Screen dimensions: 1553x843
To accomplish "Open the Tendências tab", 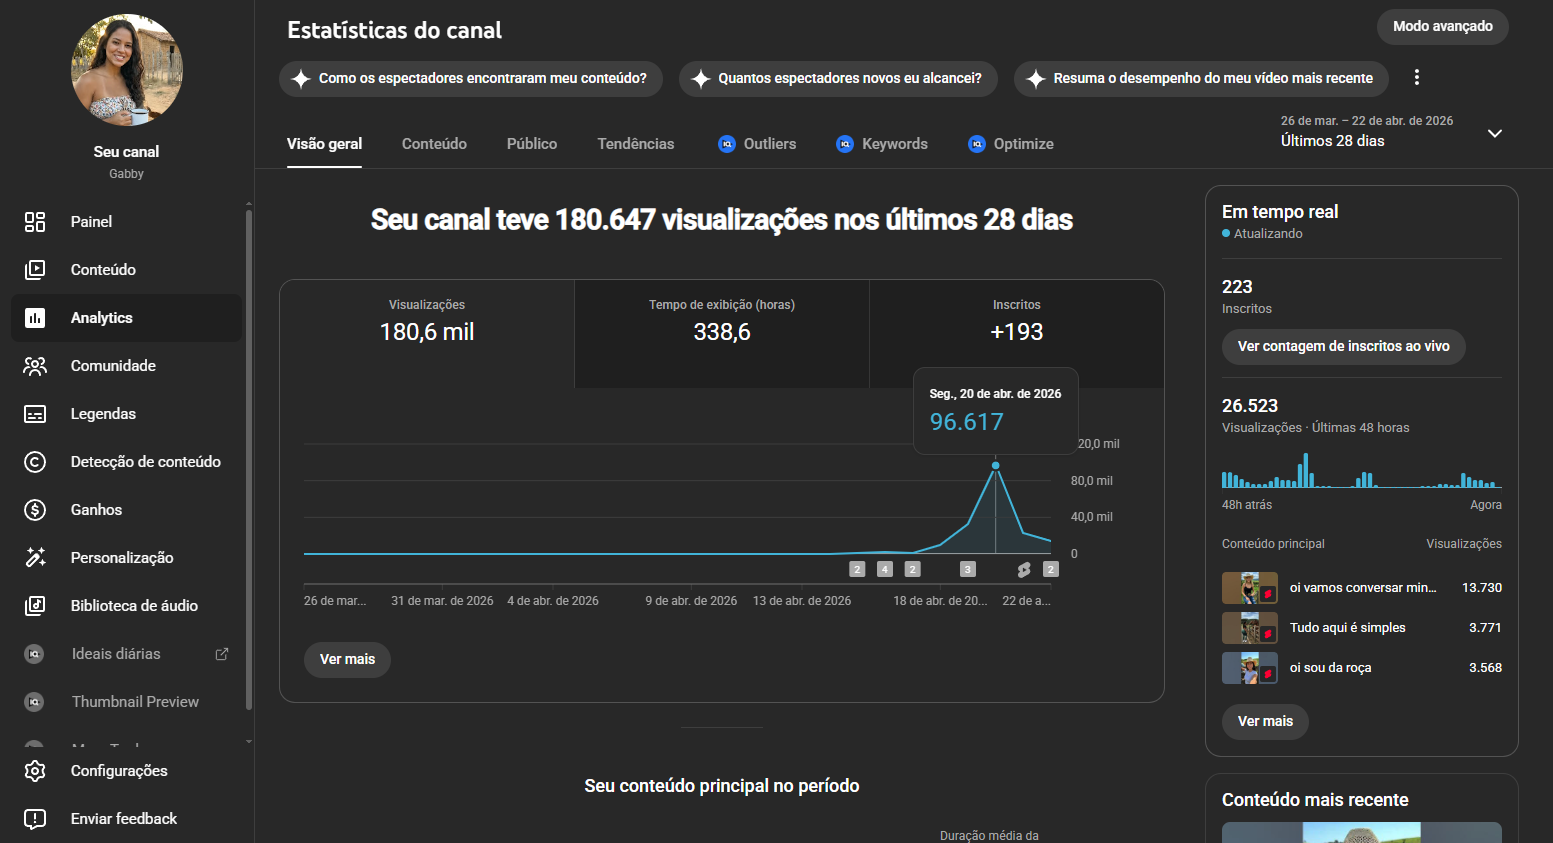I will [636, 144].
